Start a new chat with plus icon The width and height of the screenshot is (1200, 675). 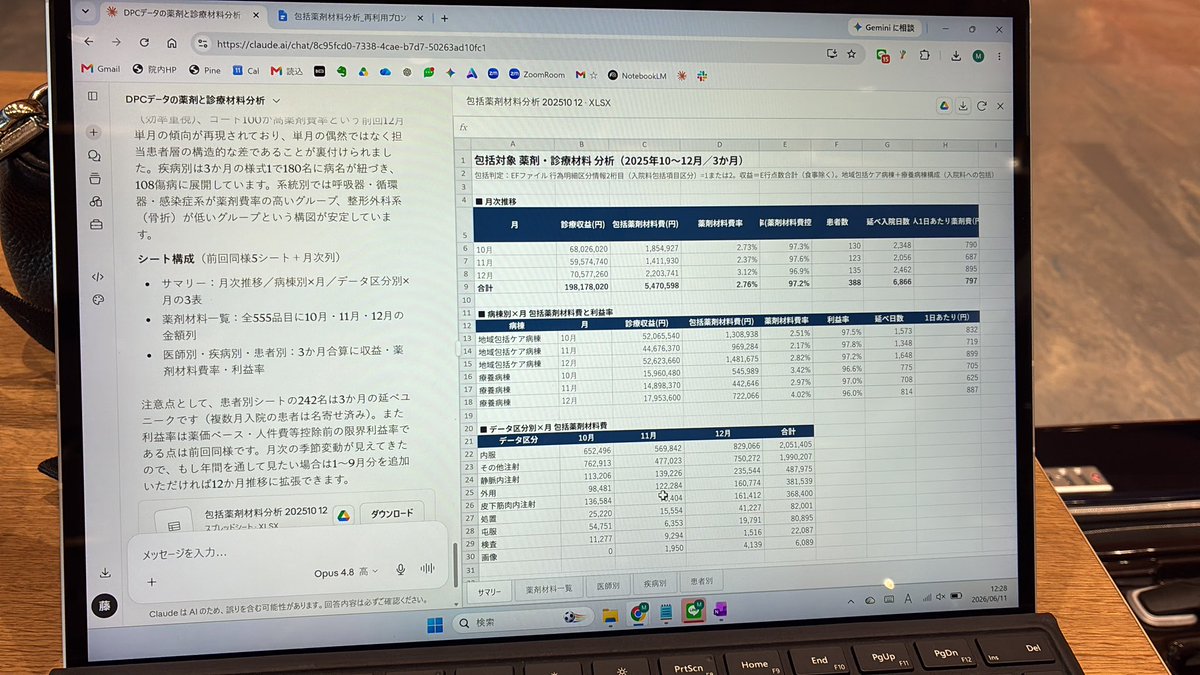94,131
